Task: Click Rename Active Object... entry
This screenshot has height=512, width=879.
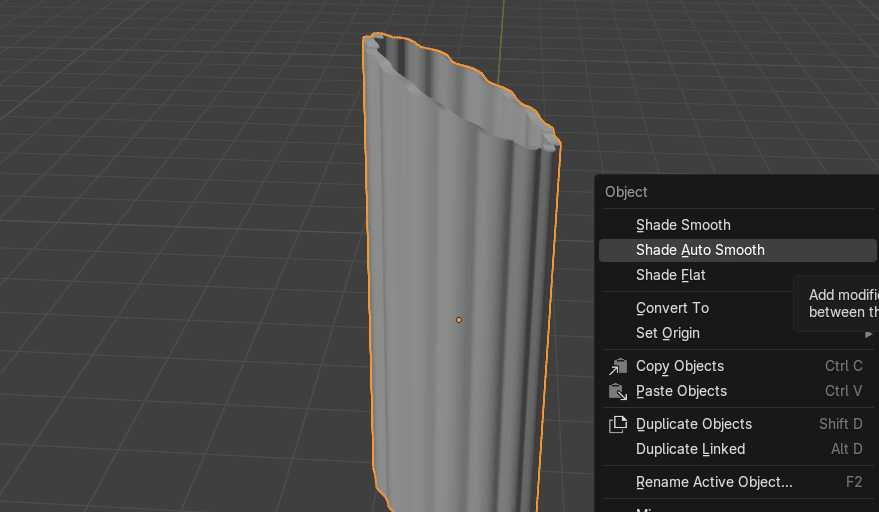Action: [x=714, y=482]
